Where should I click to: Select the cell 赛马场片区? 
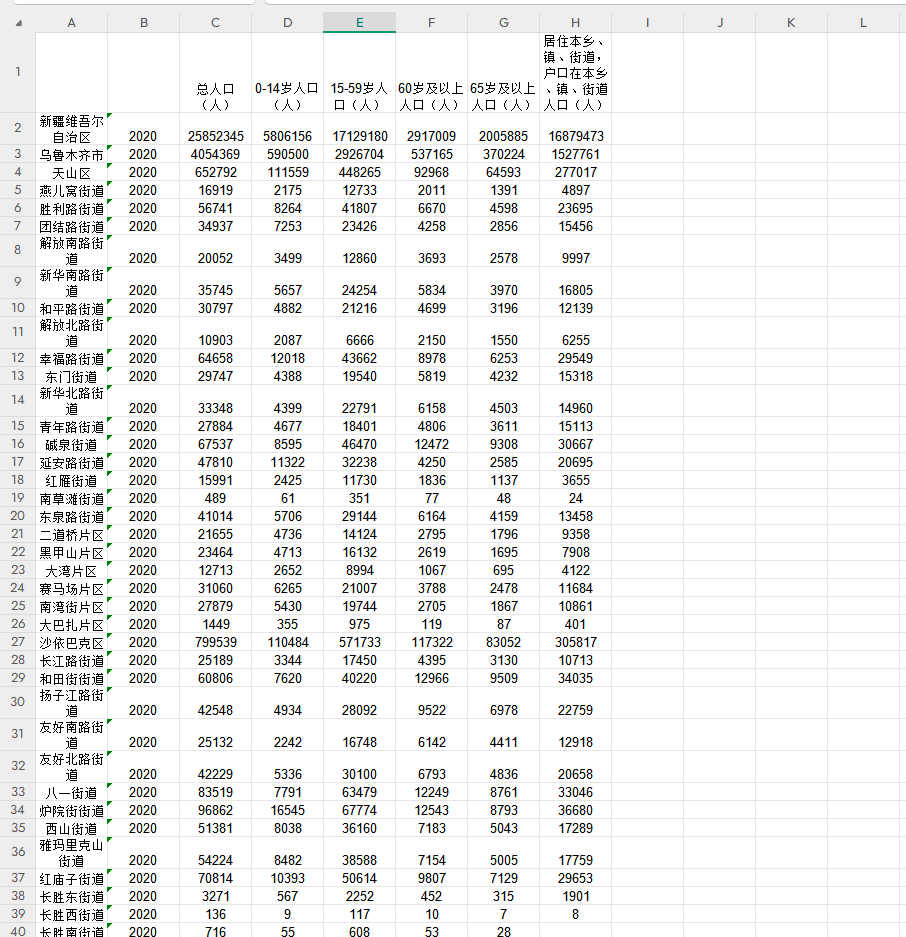coord(72,588)
